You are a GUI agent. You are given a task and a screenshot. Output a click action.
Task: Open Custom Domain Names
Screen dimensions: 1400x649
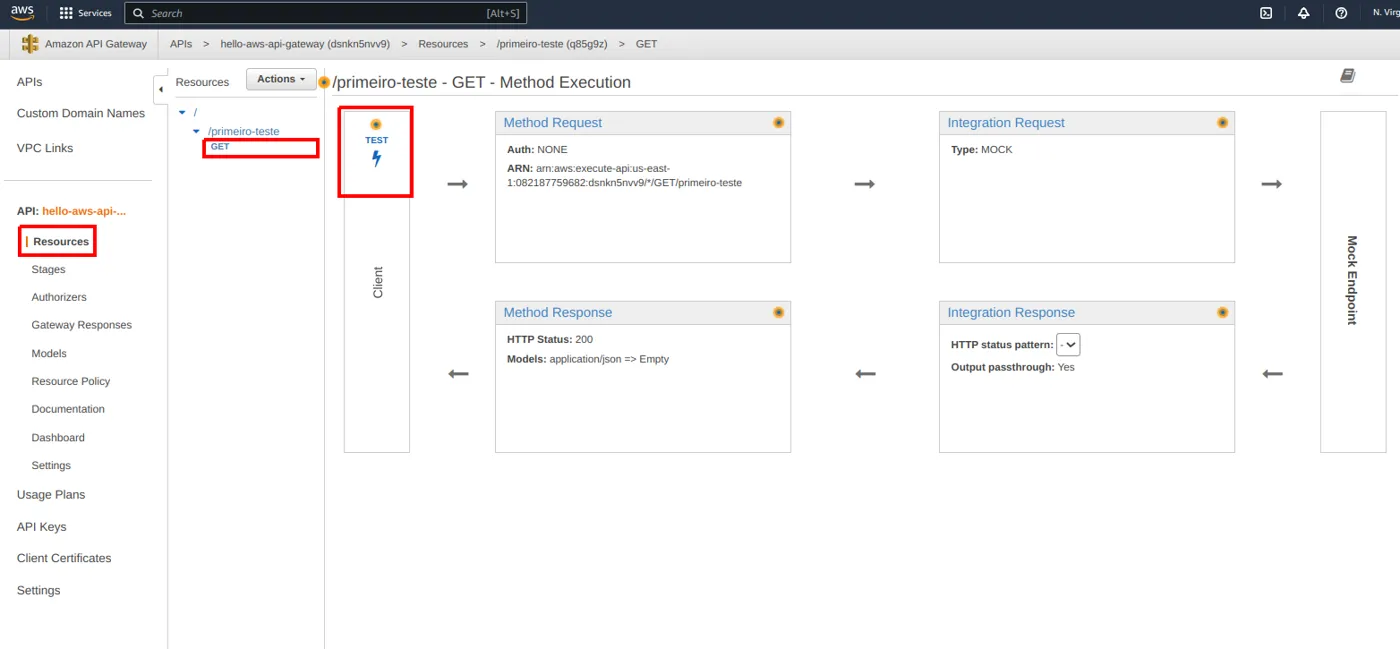[x=81, y=113]
